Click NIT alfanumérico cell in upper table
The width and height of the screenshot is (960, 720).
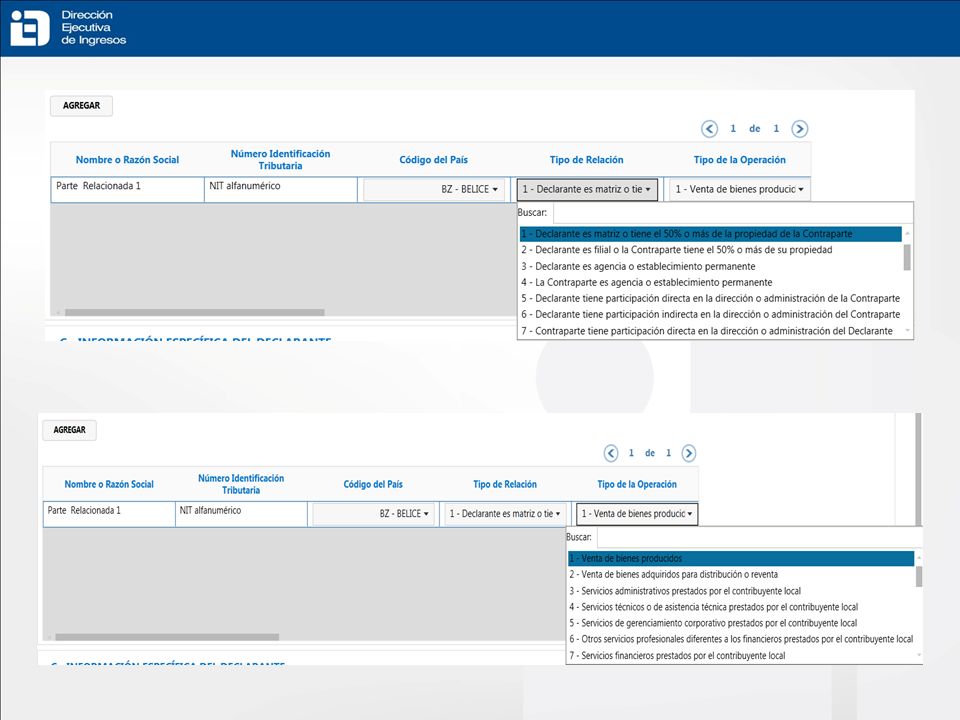pyautogui.click(x=280, y=189)
